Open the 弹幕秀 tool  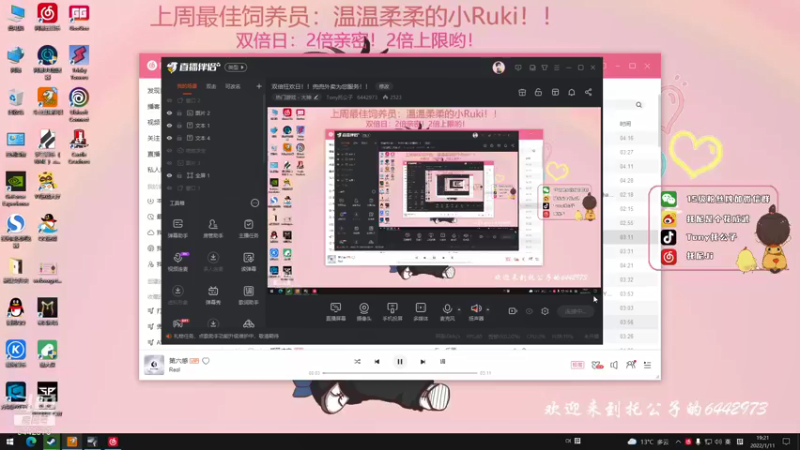[x=213, y=294]
